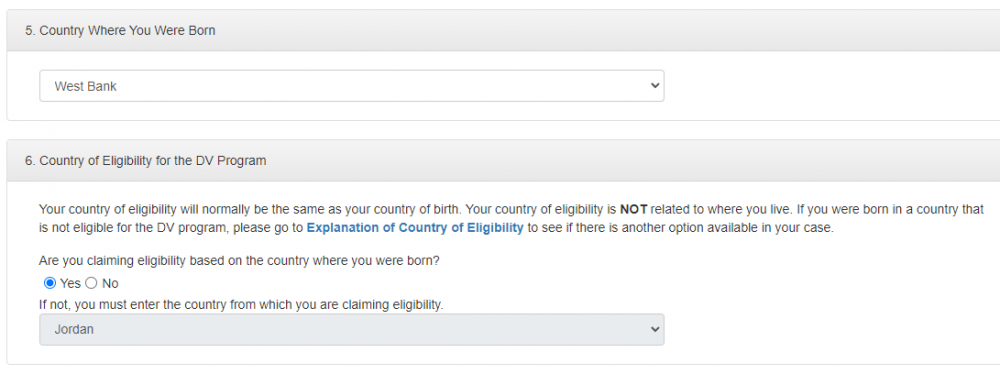The height and width of the screenshot is (374, 1000).
Task: Open the West Bank birth country dropdown
Action: tap(351, 86)
